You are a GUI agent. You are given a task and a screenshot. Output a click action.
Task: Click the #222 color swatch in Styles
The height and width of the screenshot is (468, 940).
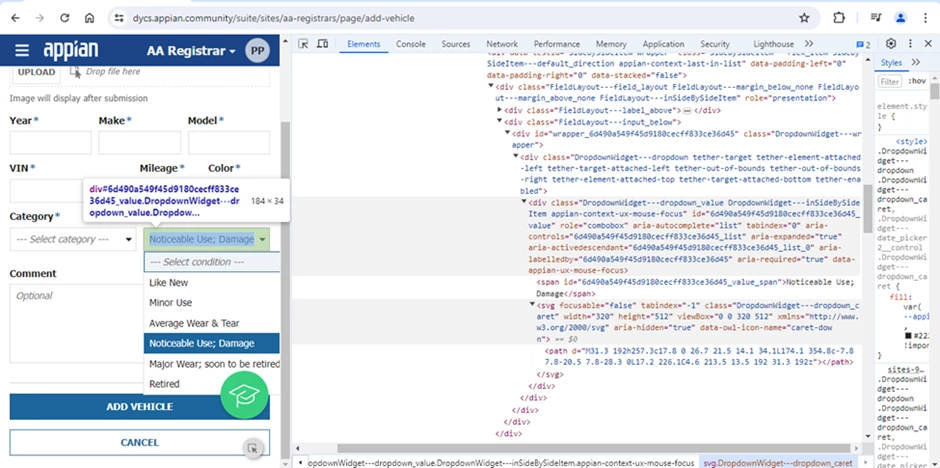pos(908,335)
